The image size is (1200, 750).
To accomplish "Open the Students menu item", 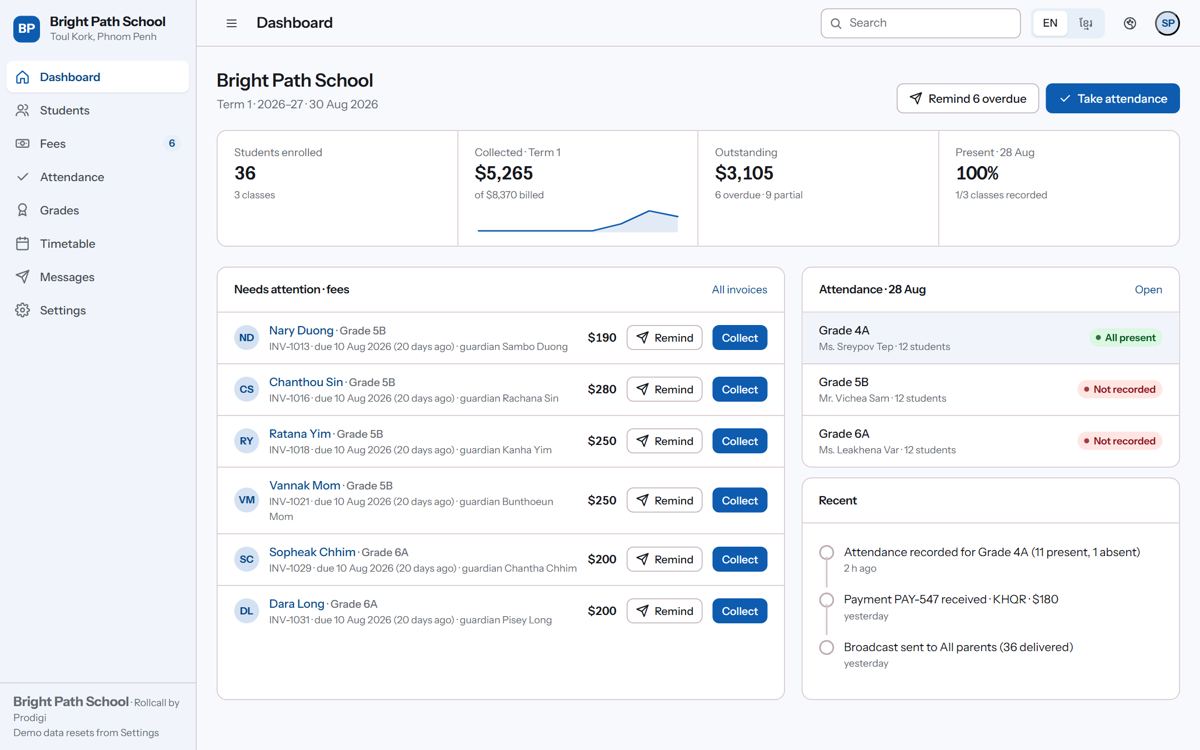I will click(x=97, y=110).
